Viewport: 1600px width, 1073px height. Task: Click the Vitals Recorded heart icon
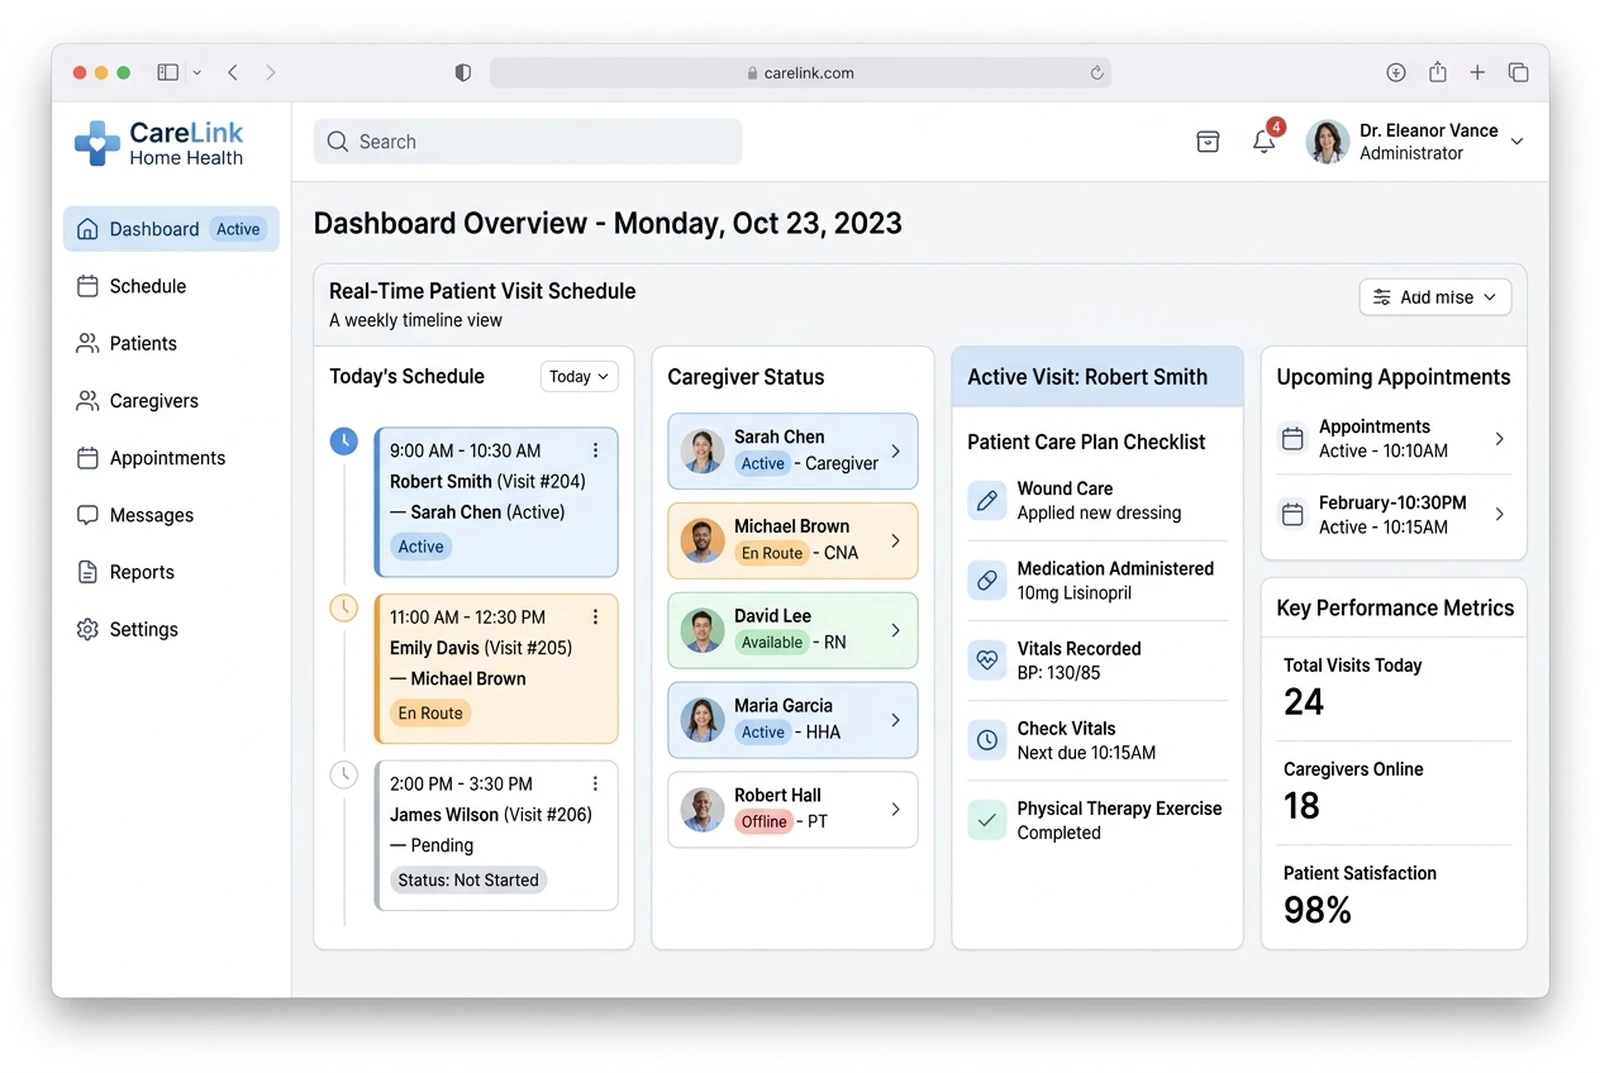coord(987,660)
